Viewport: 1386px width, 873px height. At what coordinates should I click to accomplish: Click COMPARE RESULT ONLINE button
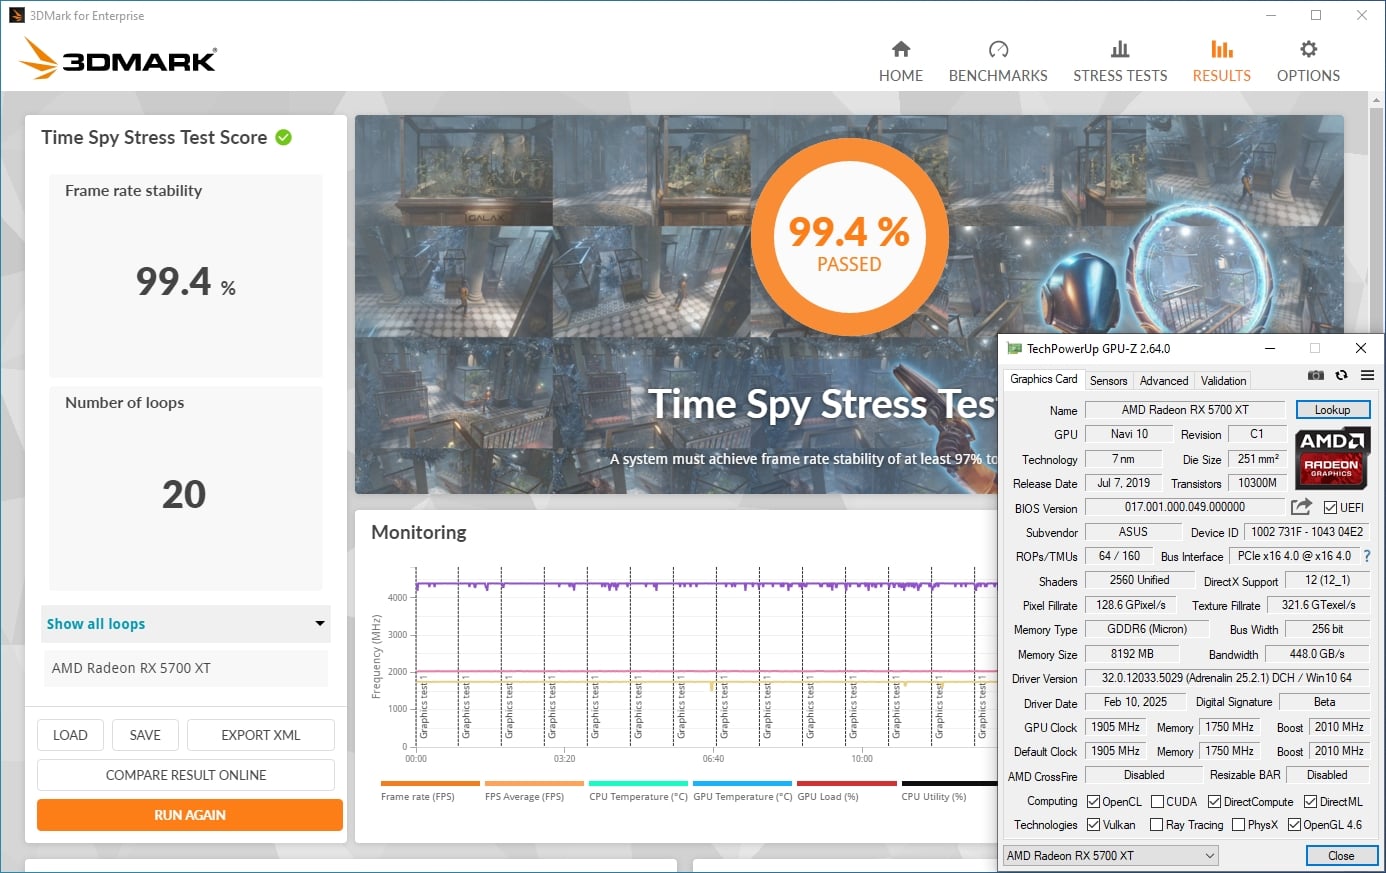(x=186, y=775)
